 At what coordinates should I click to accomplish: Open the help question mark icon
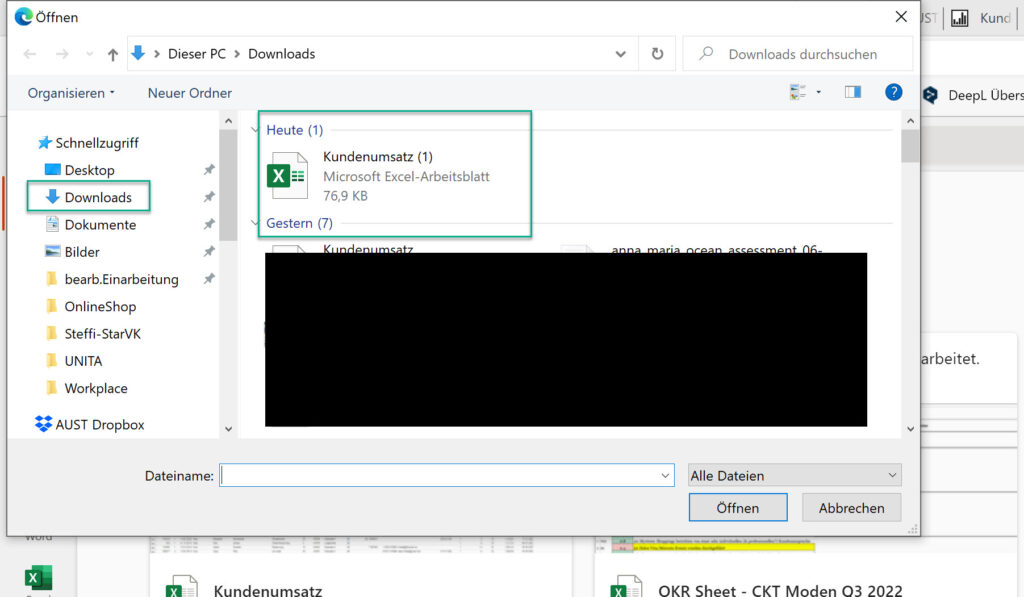tap(894, 92)
